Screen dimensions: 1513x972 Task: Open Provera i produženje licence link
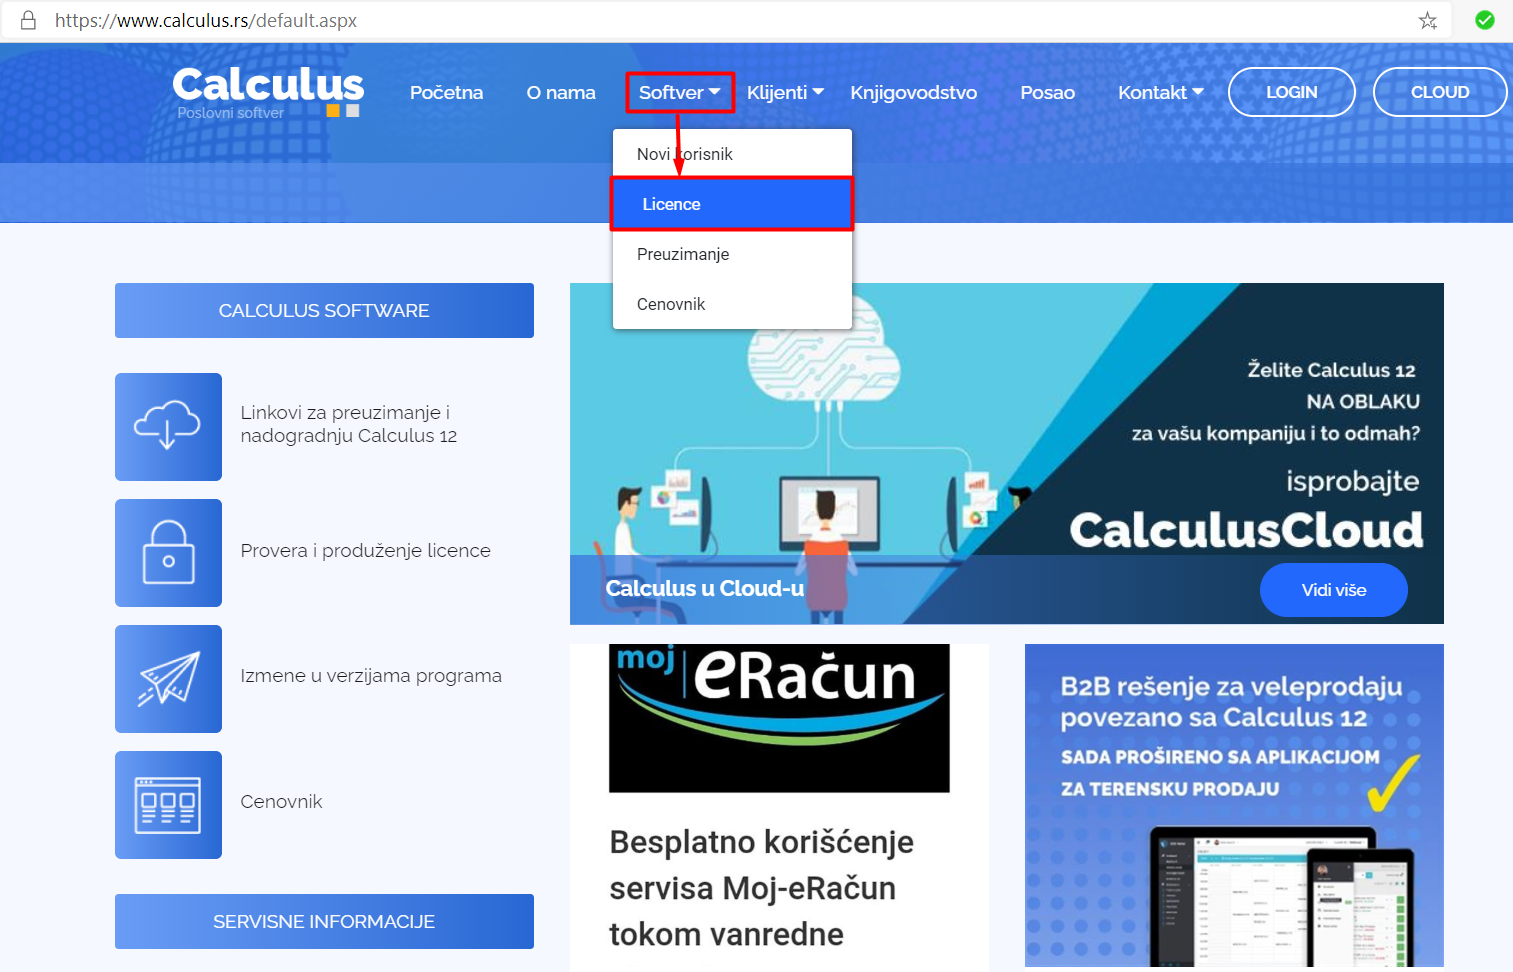coord(365,550)
